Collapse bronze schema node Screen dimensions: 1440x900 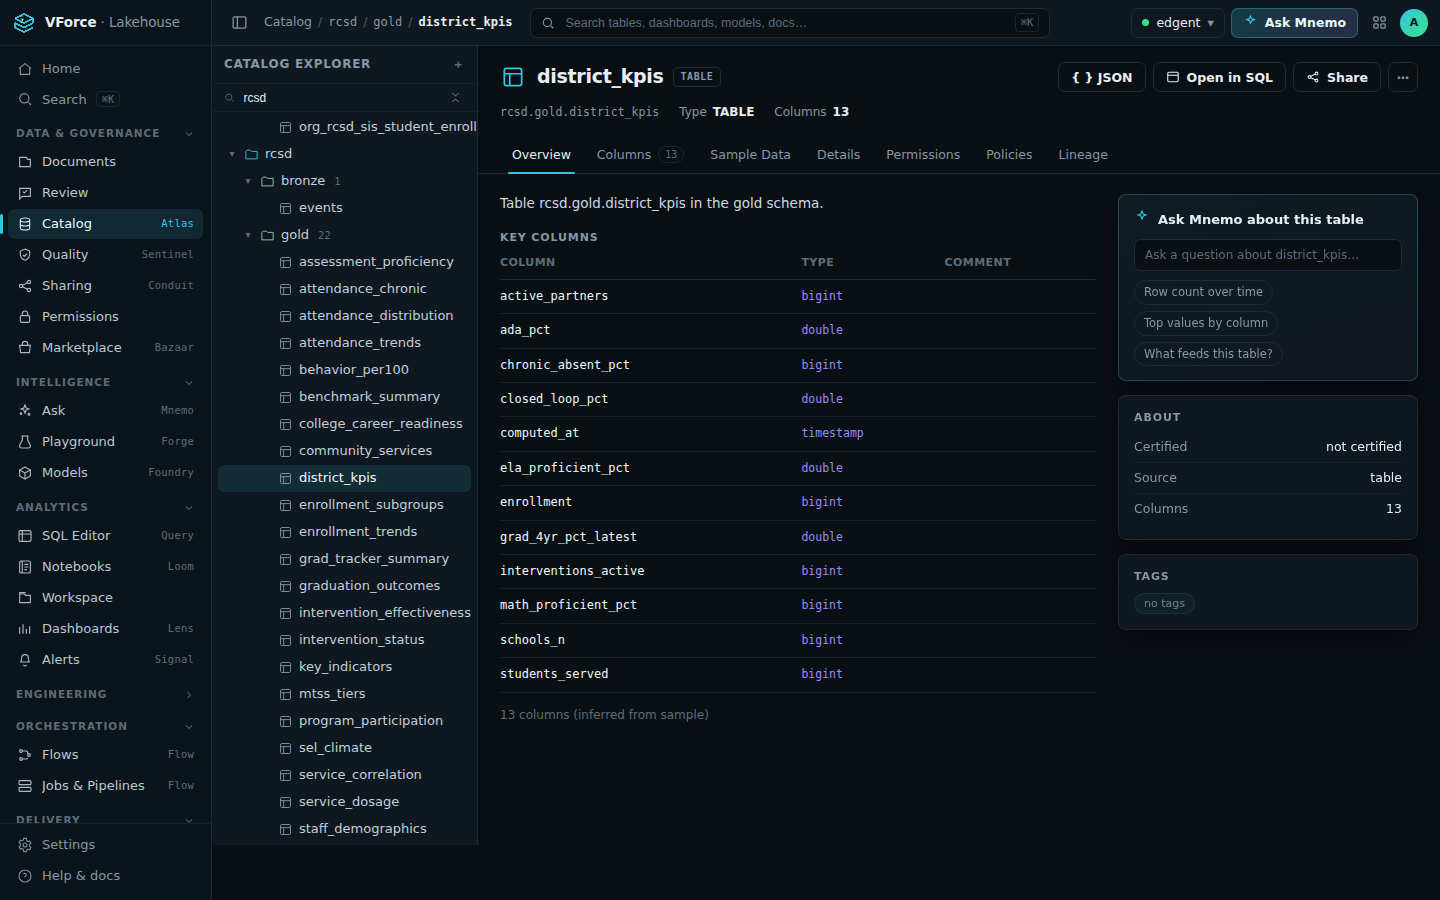pyautogui.click(x=248, y=181)
